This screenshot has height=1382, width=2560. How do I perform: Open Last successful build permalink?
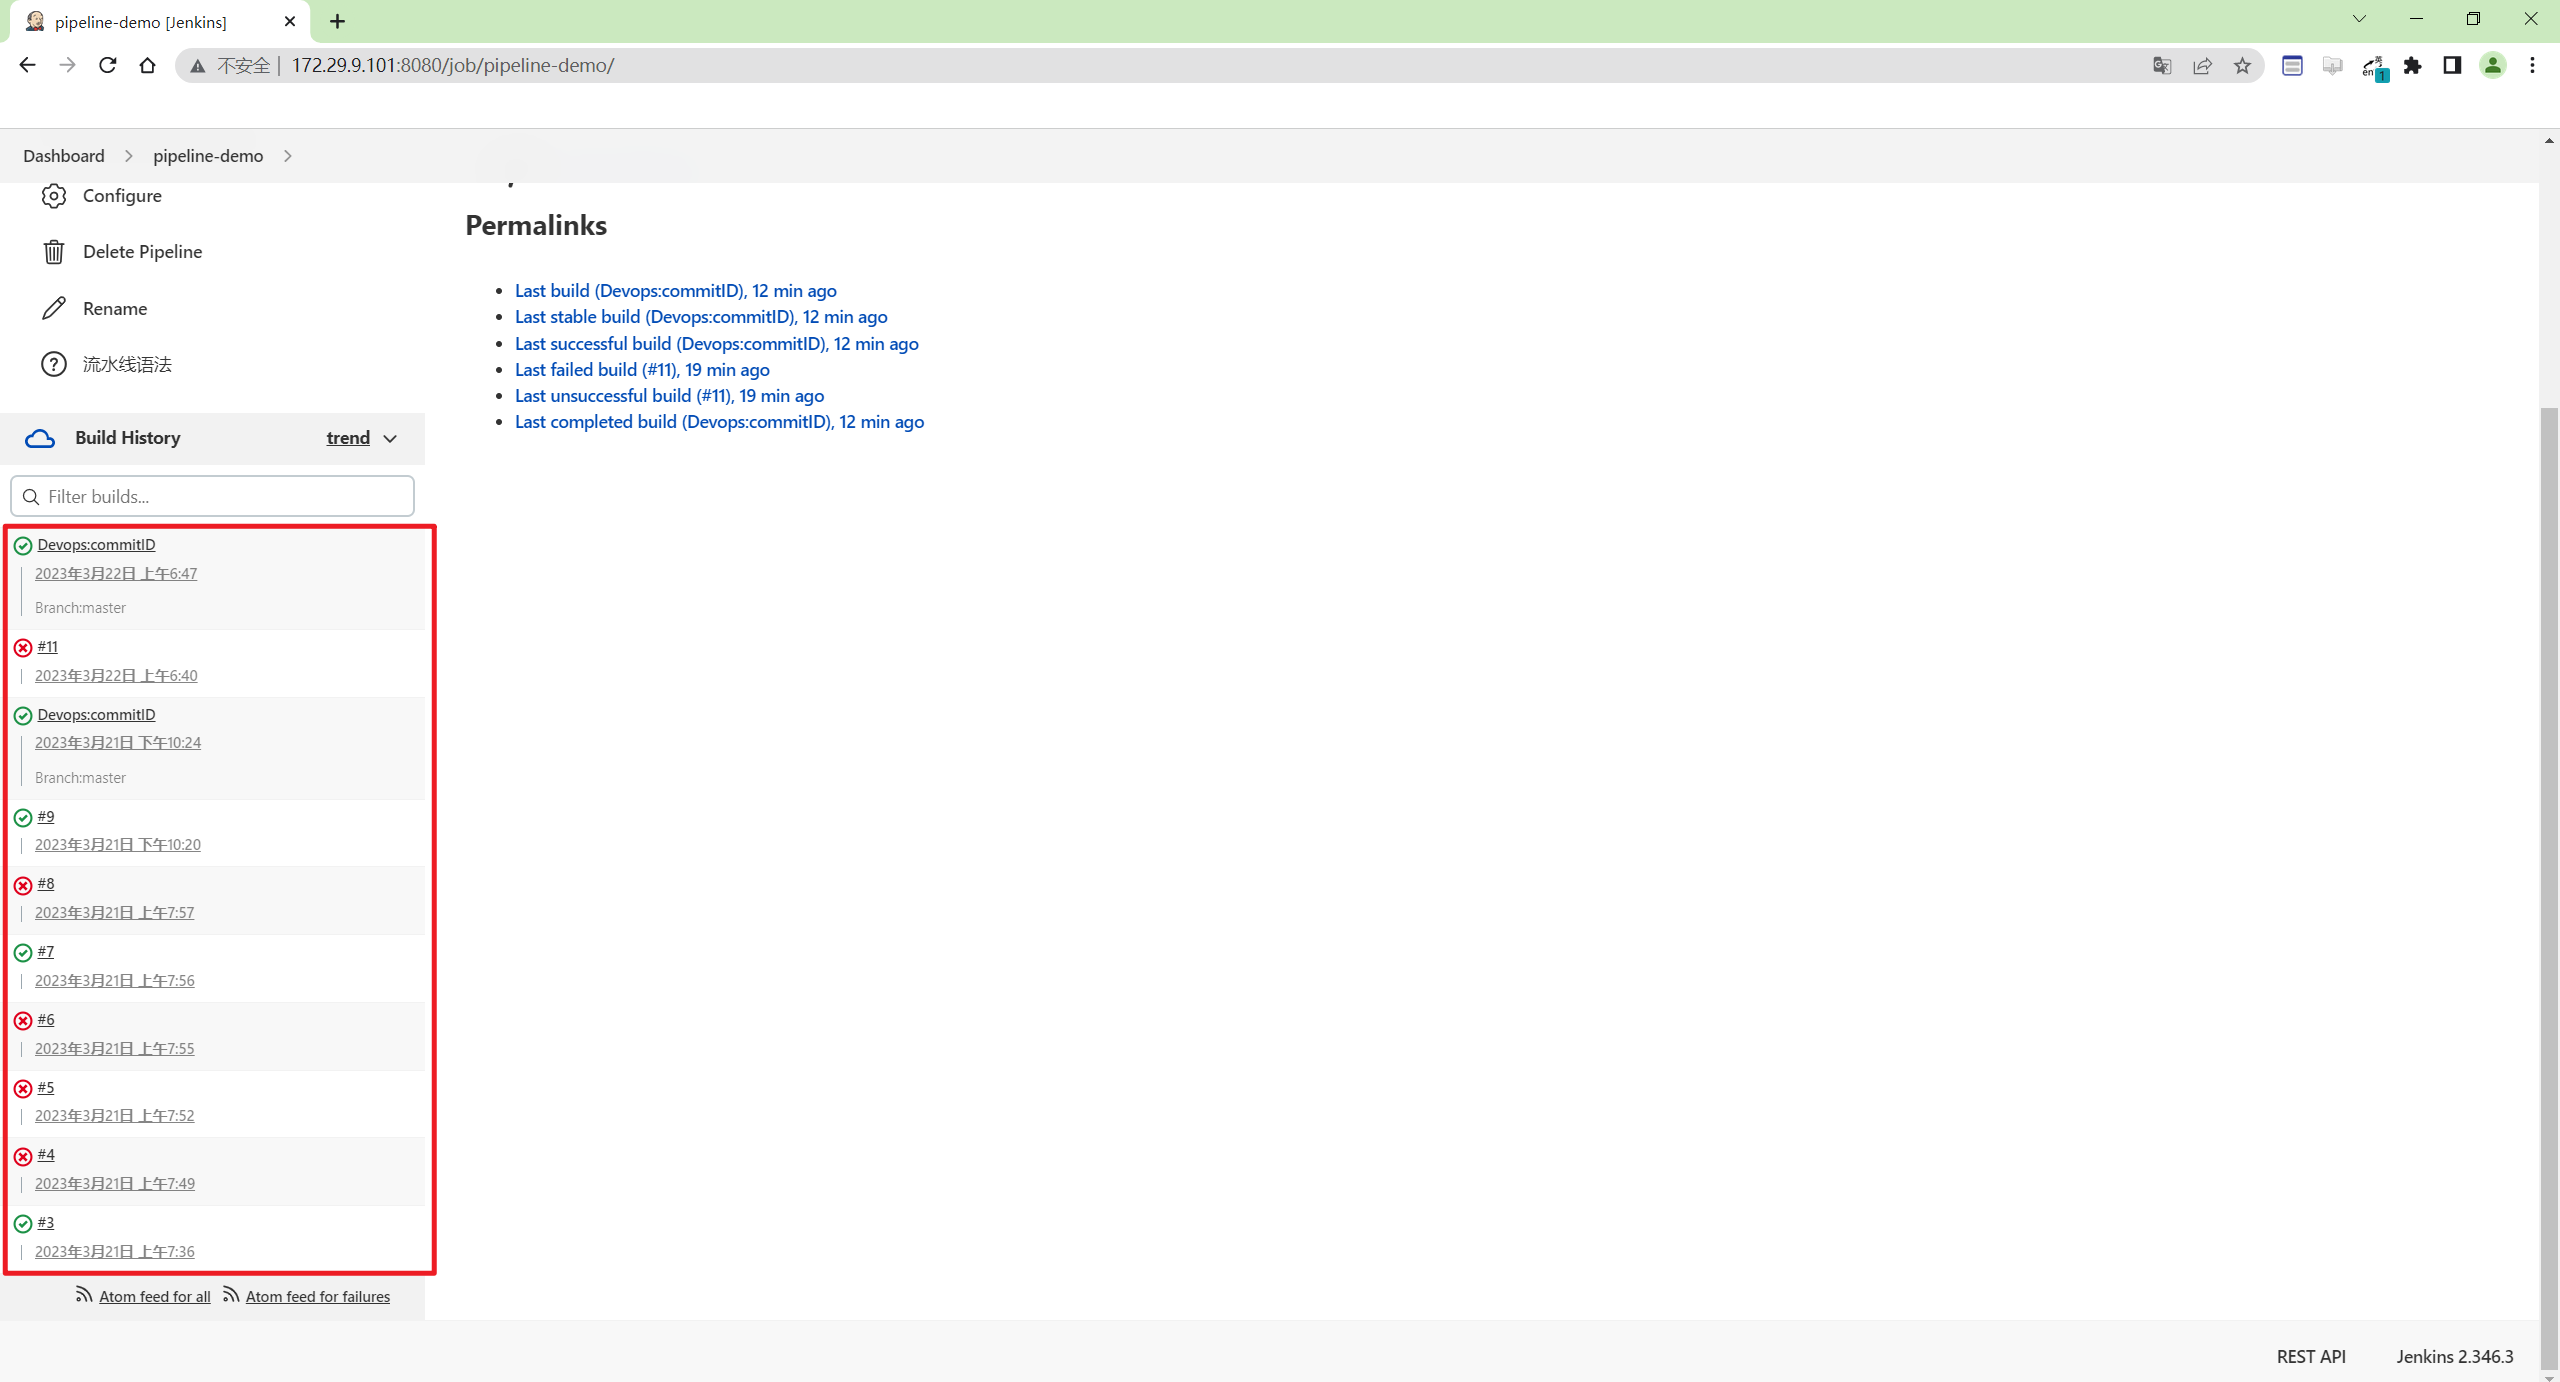point(716,344)
